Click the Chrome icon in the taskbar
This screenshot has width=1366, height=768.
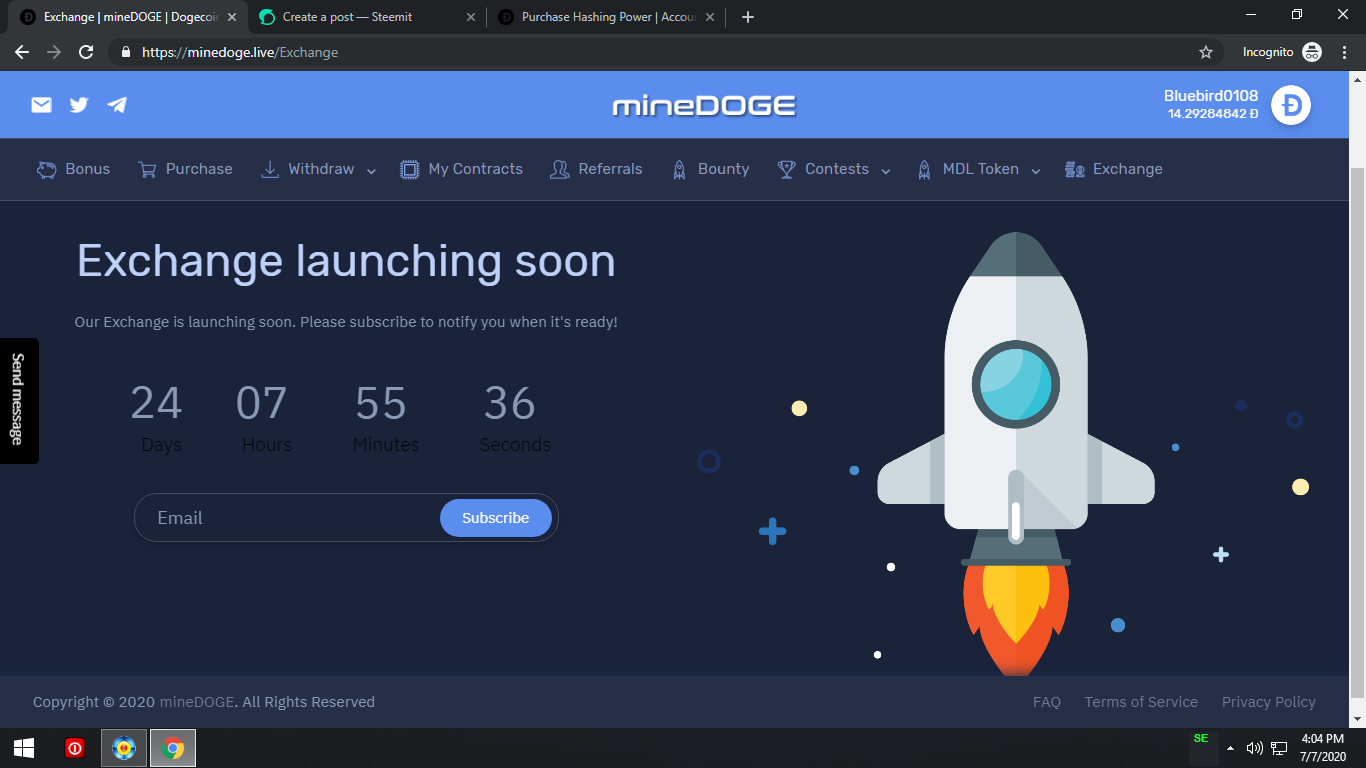coord(173,748)
